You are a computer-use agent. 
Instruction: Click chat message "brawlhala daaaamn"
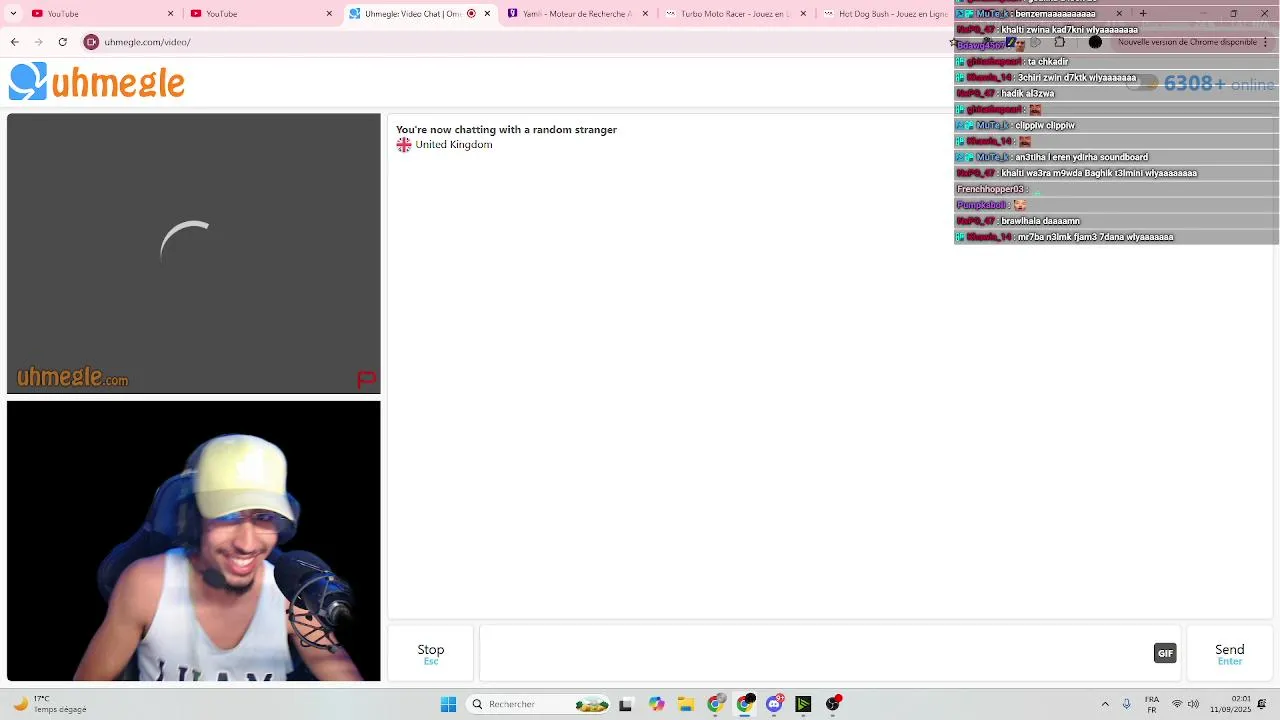click(x=1040, y=221)
